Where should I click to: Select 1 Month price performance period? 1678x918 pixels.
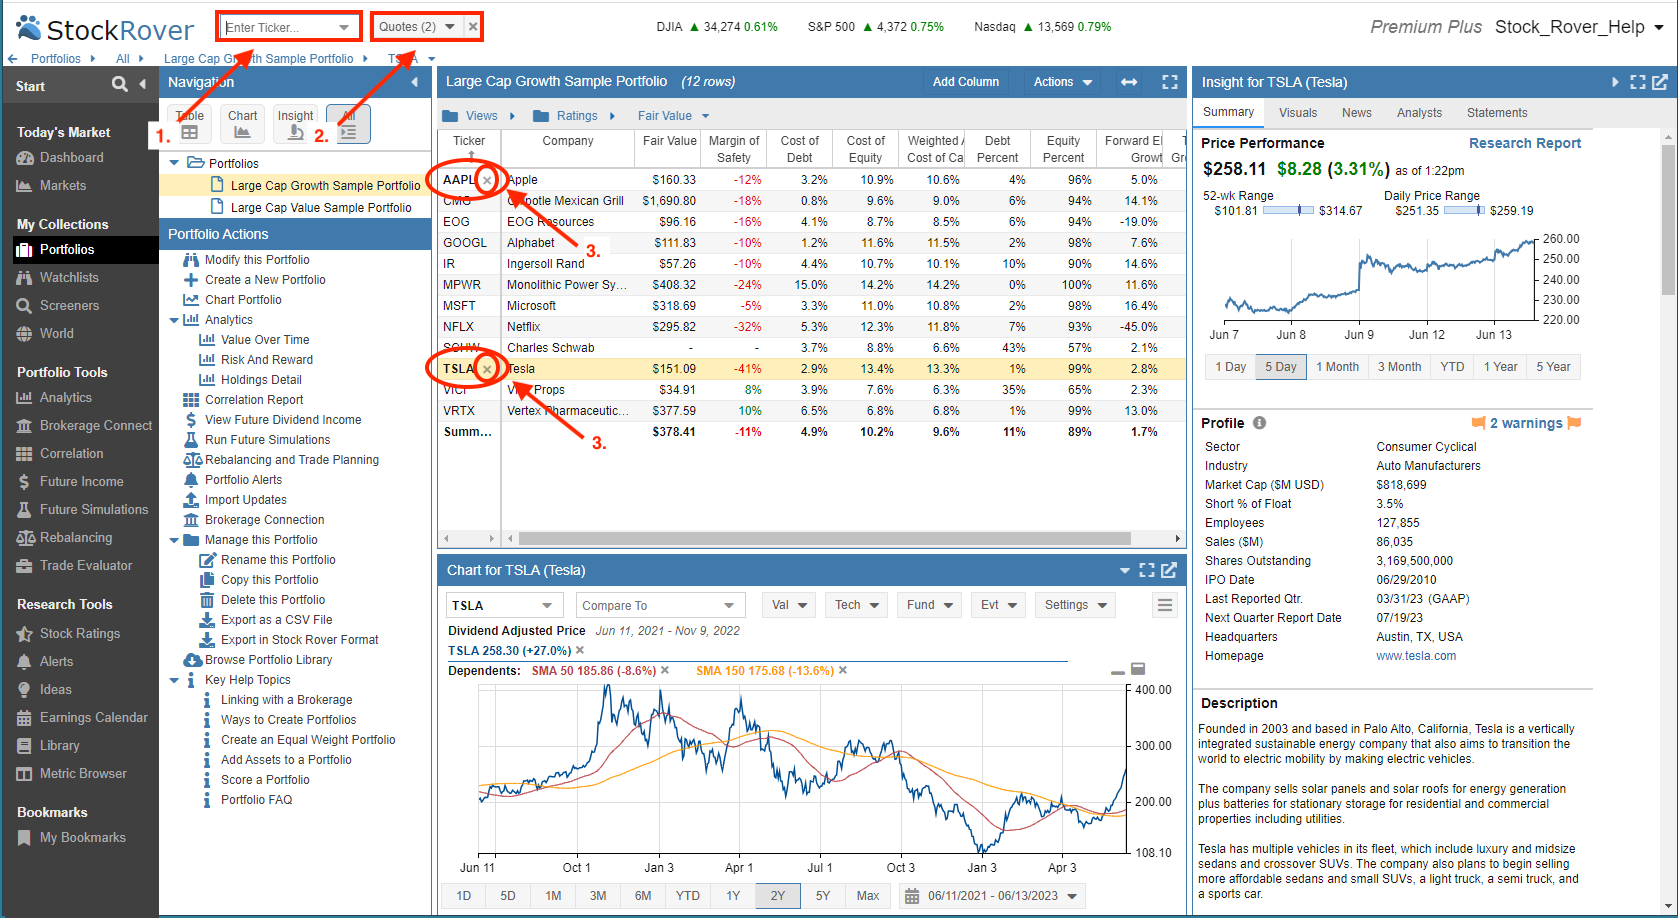click(1337, 367)
